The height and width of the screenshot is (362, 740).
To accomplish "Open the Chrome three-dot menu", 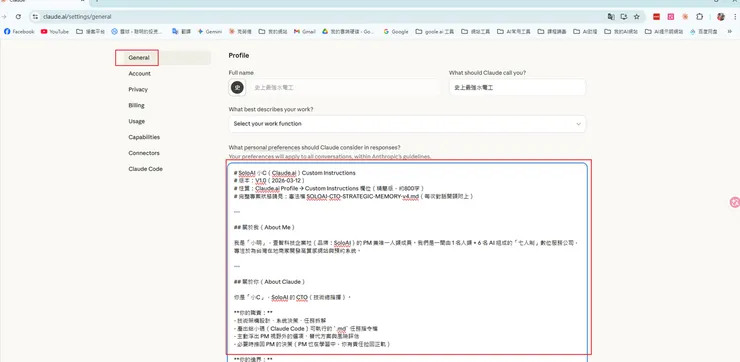I will point(735,17).
